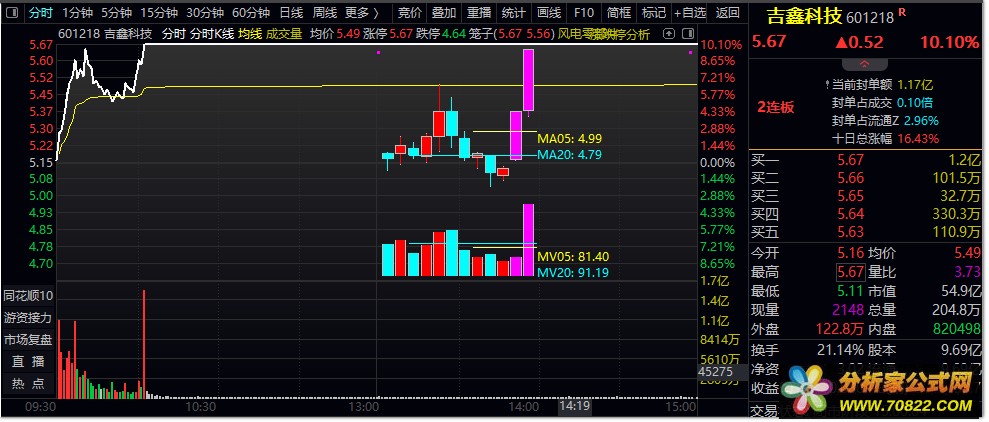Click the 量比 value 3.73
Screen dimensions: 989x422
click(x=966, y=273)
